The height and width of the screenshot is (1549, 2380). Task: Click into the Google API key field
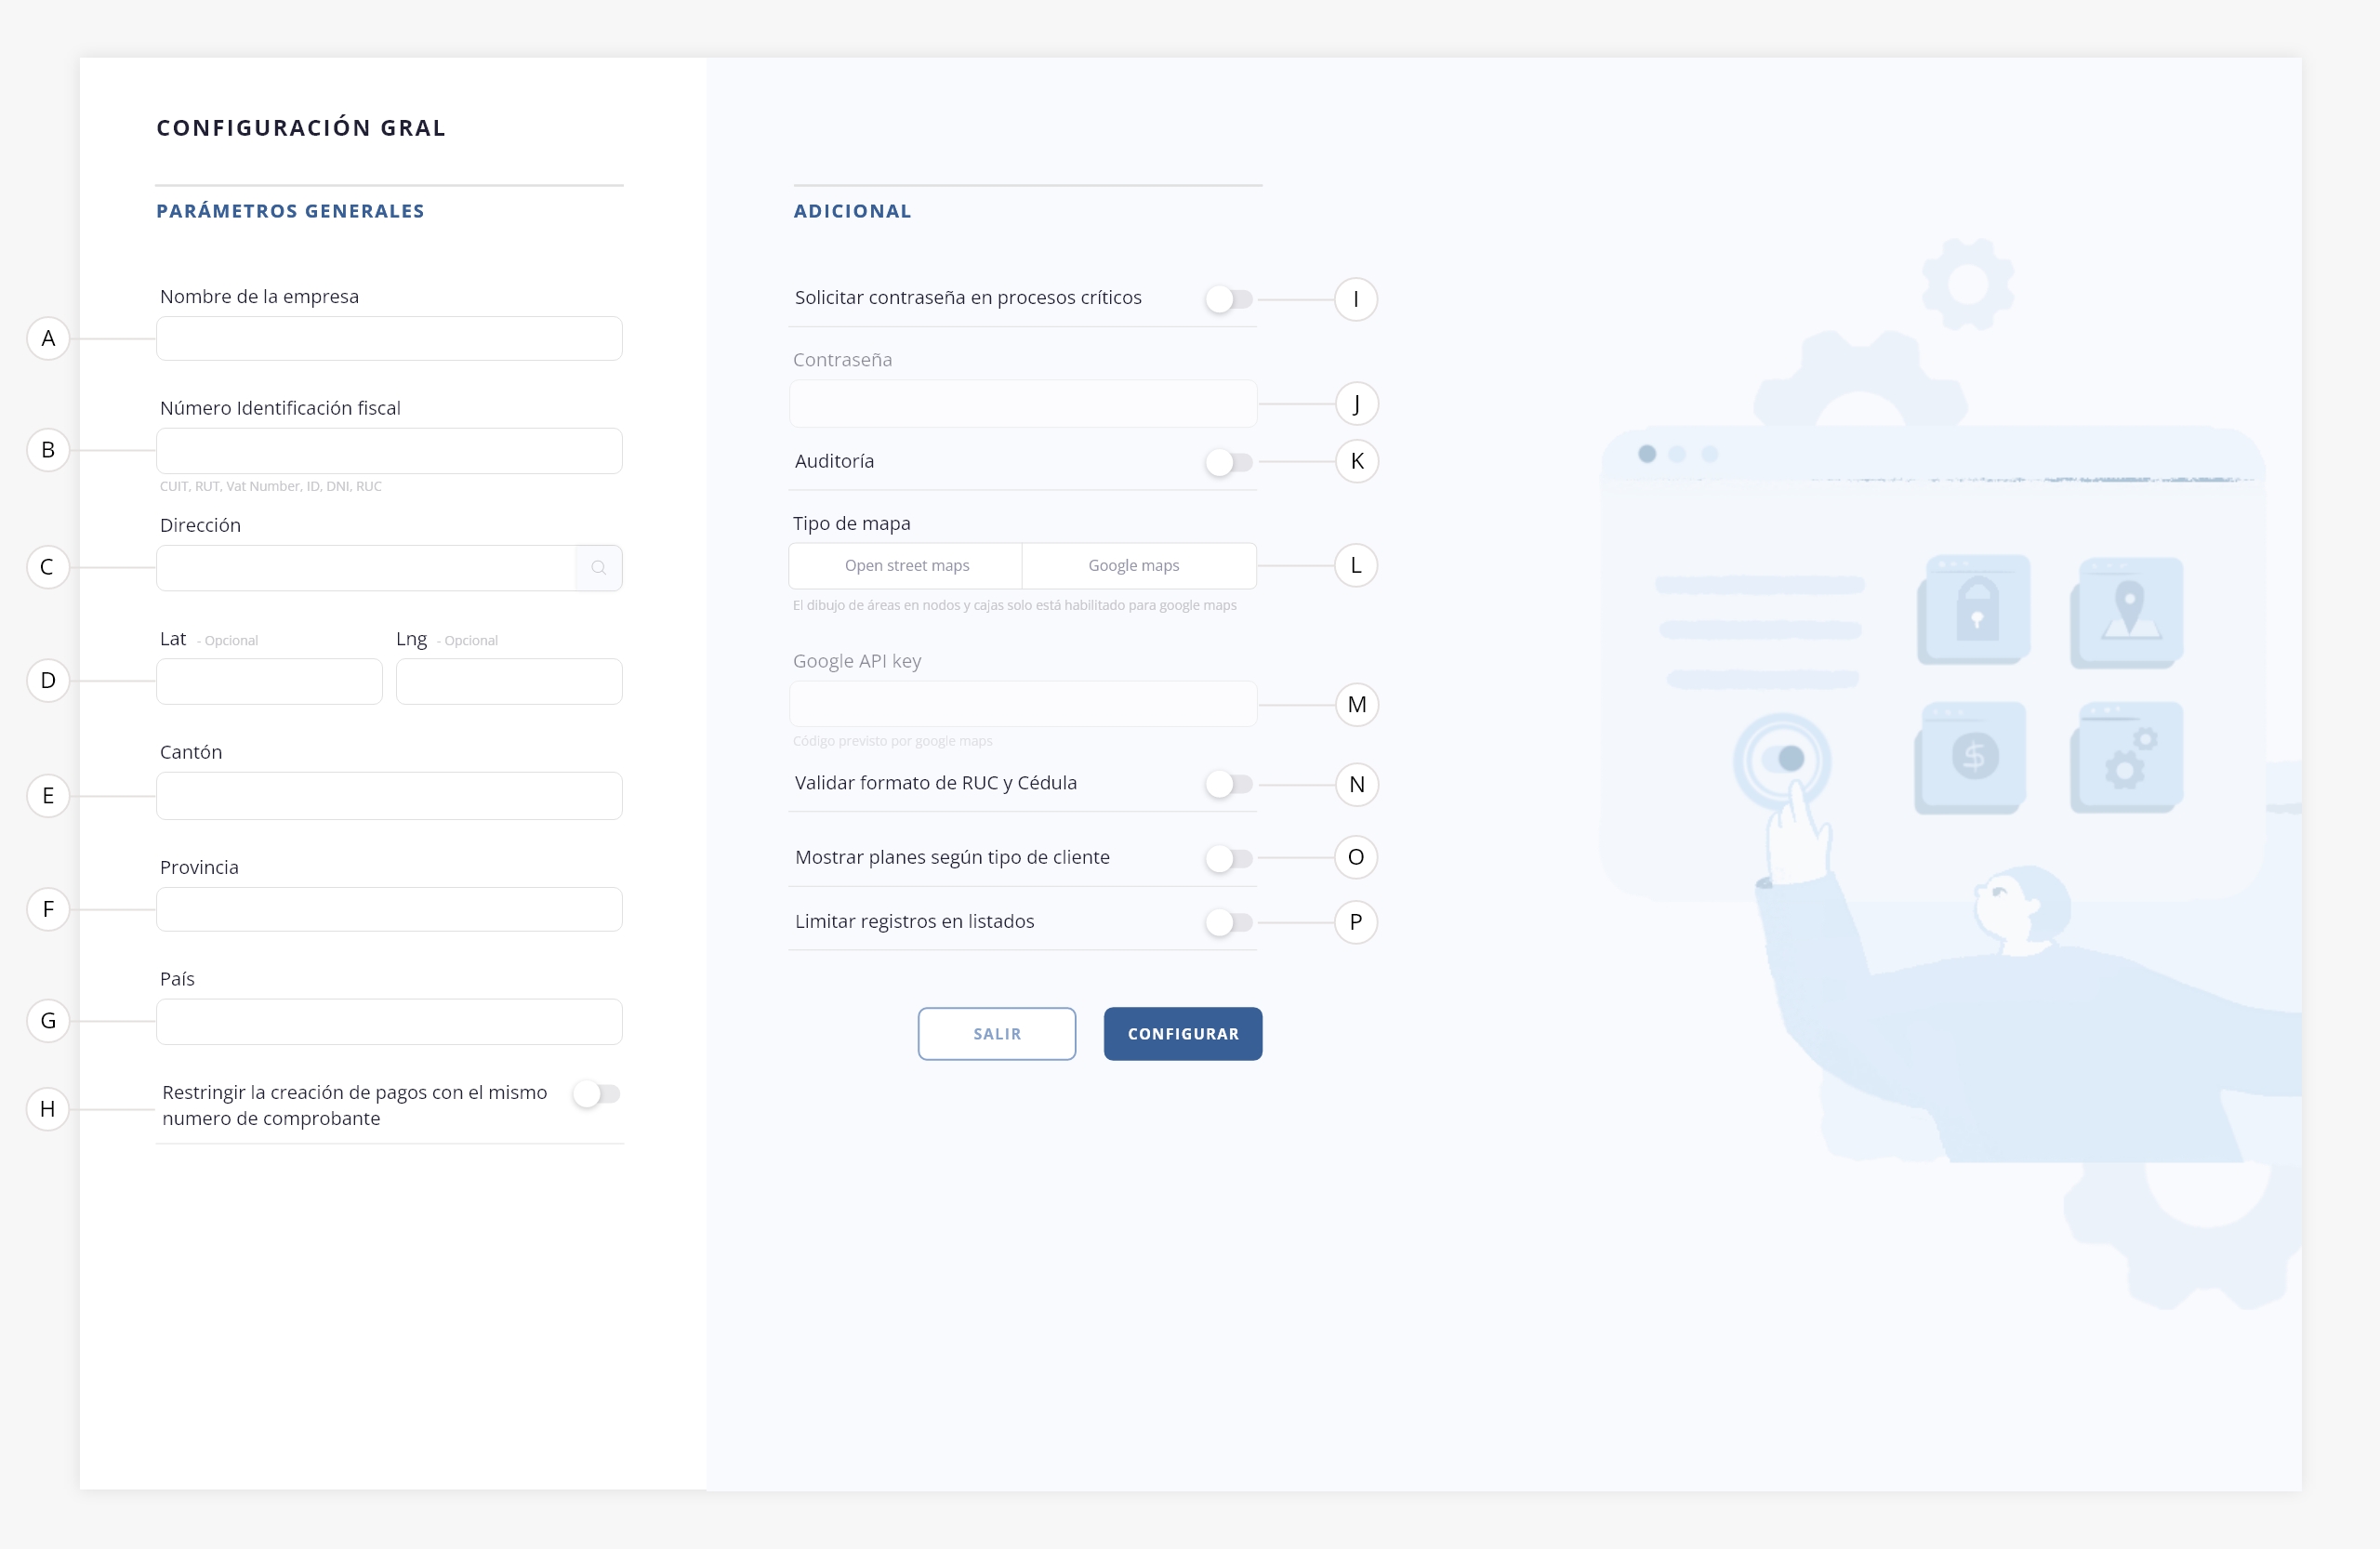tap(1022, 705)
